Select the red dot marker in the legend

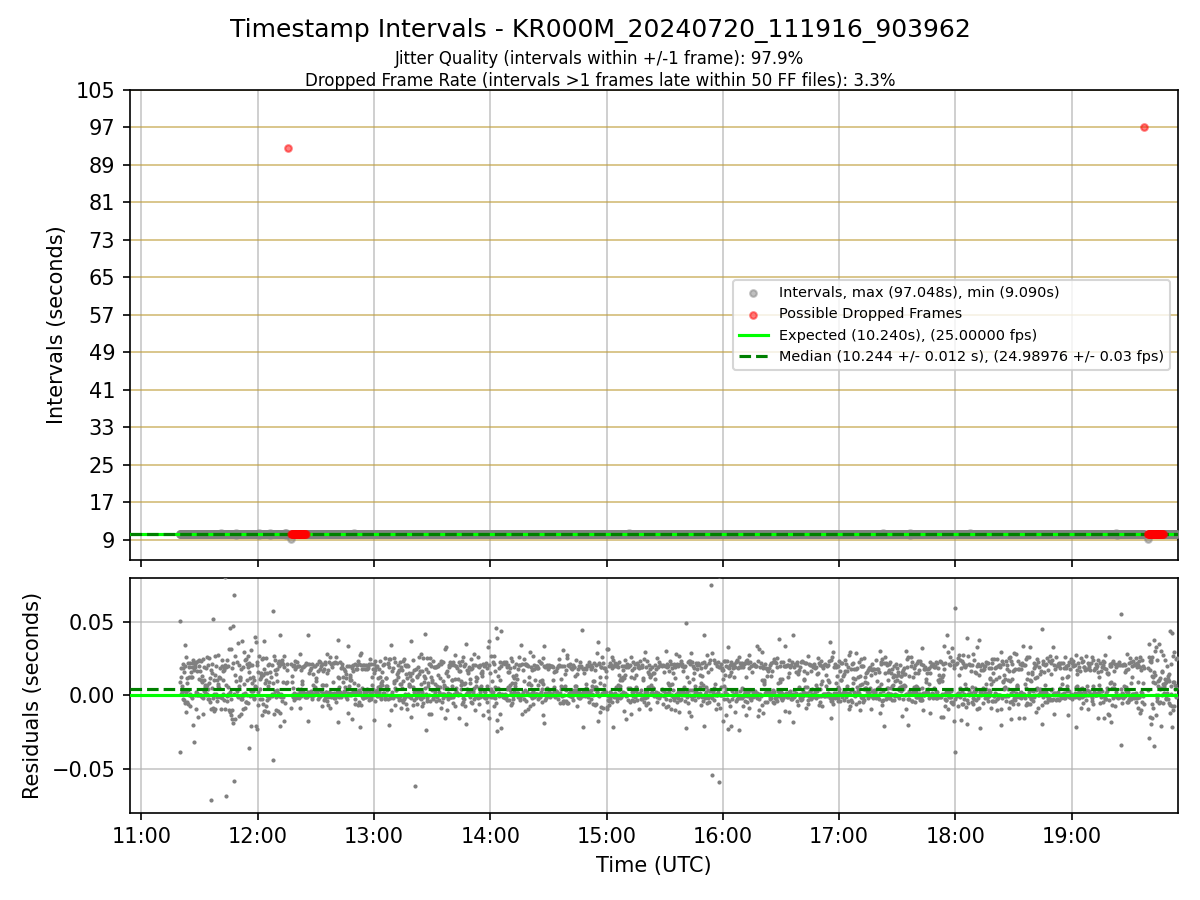pos(754,314)
